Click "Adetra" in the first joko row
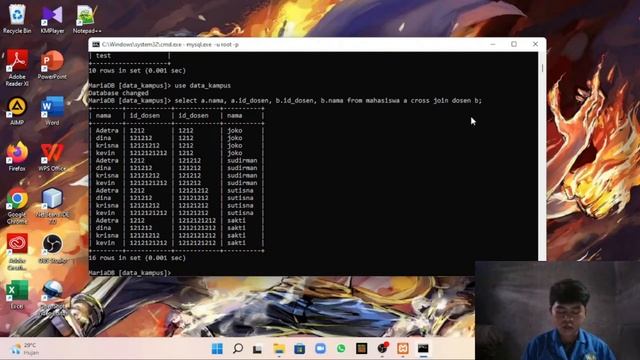 (107, 131)
